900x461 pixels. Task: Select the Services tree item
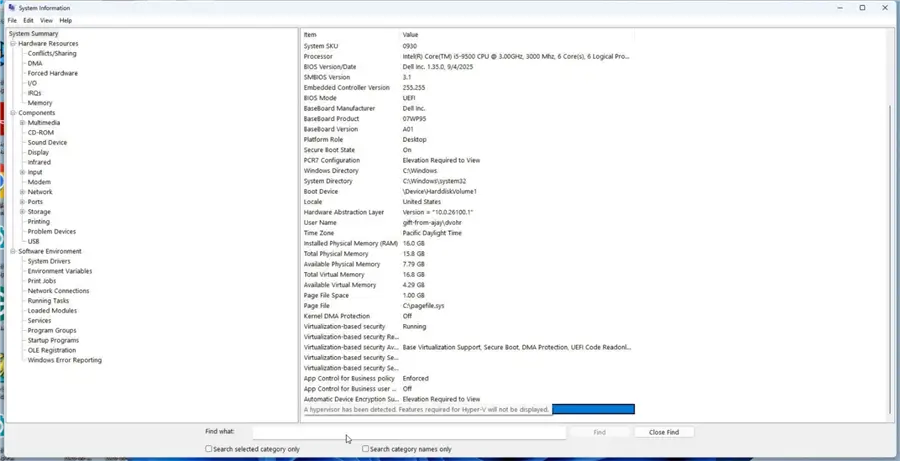coord(40,321)
